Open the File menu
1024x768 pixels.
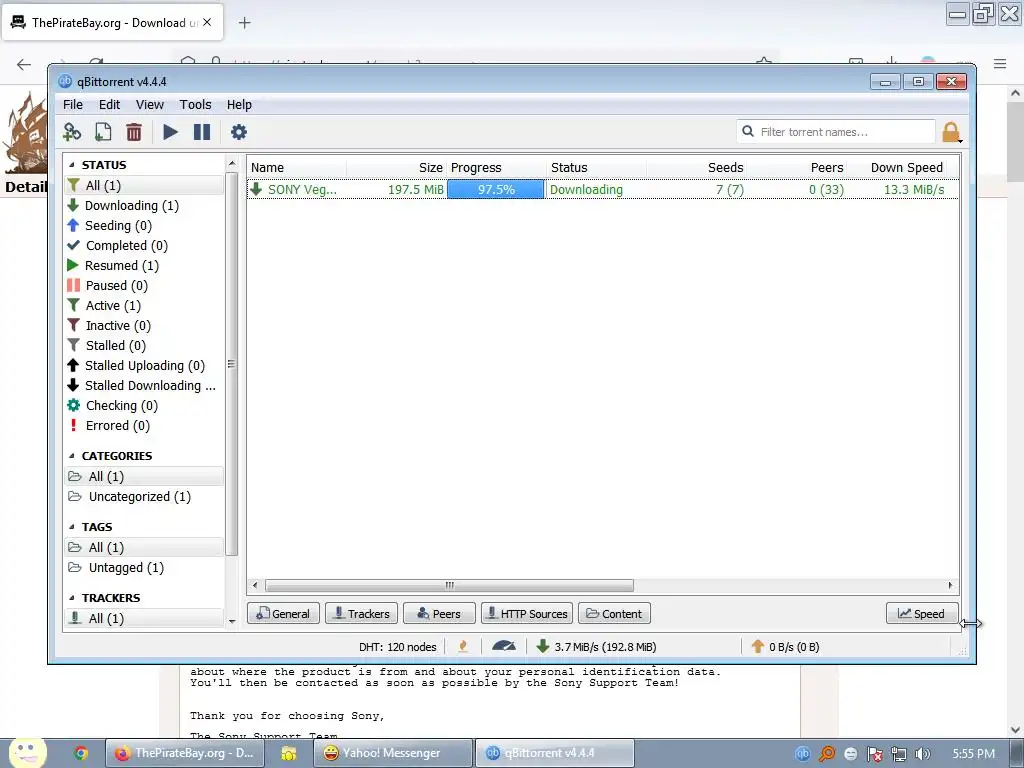(x=72, y=104)
